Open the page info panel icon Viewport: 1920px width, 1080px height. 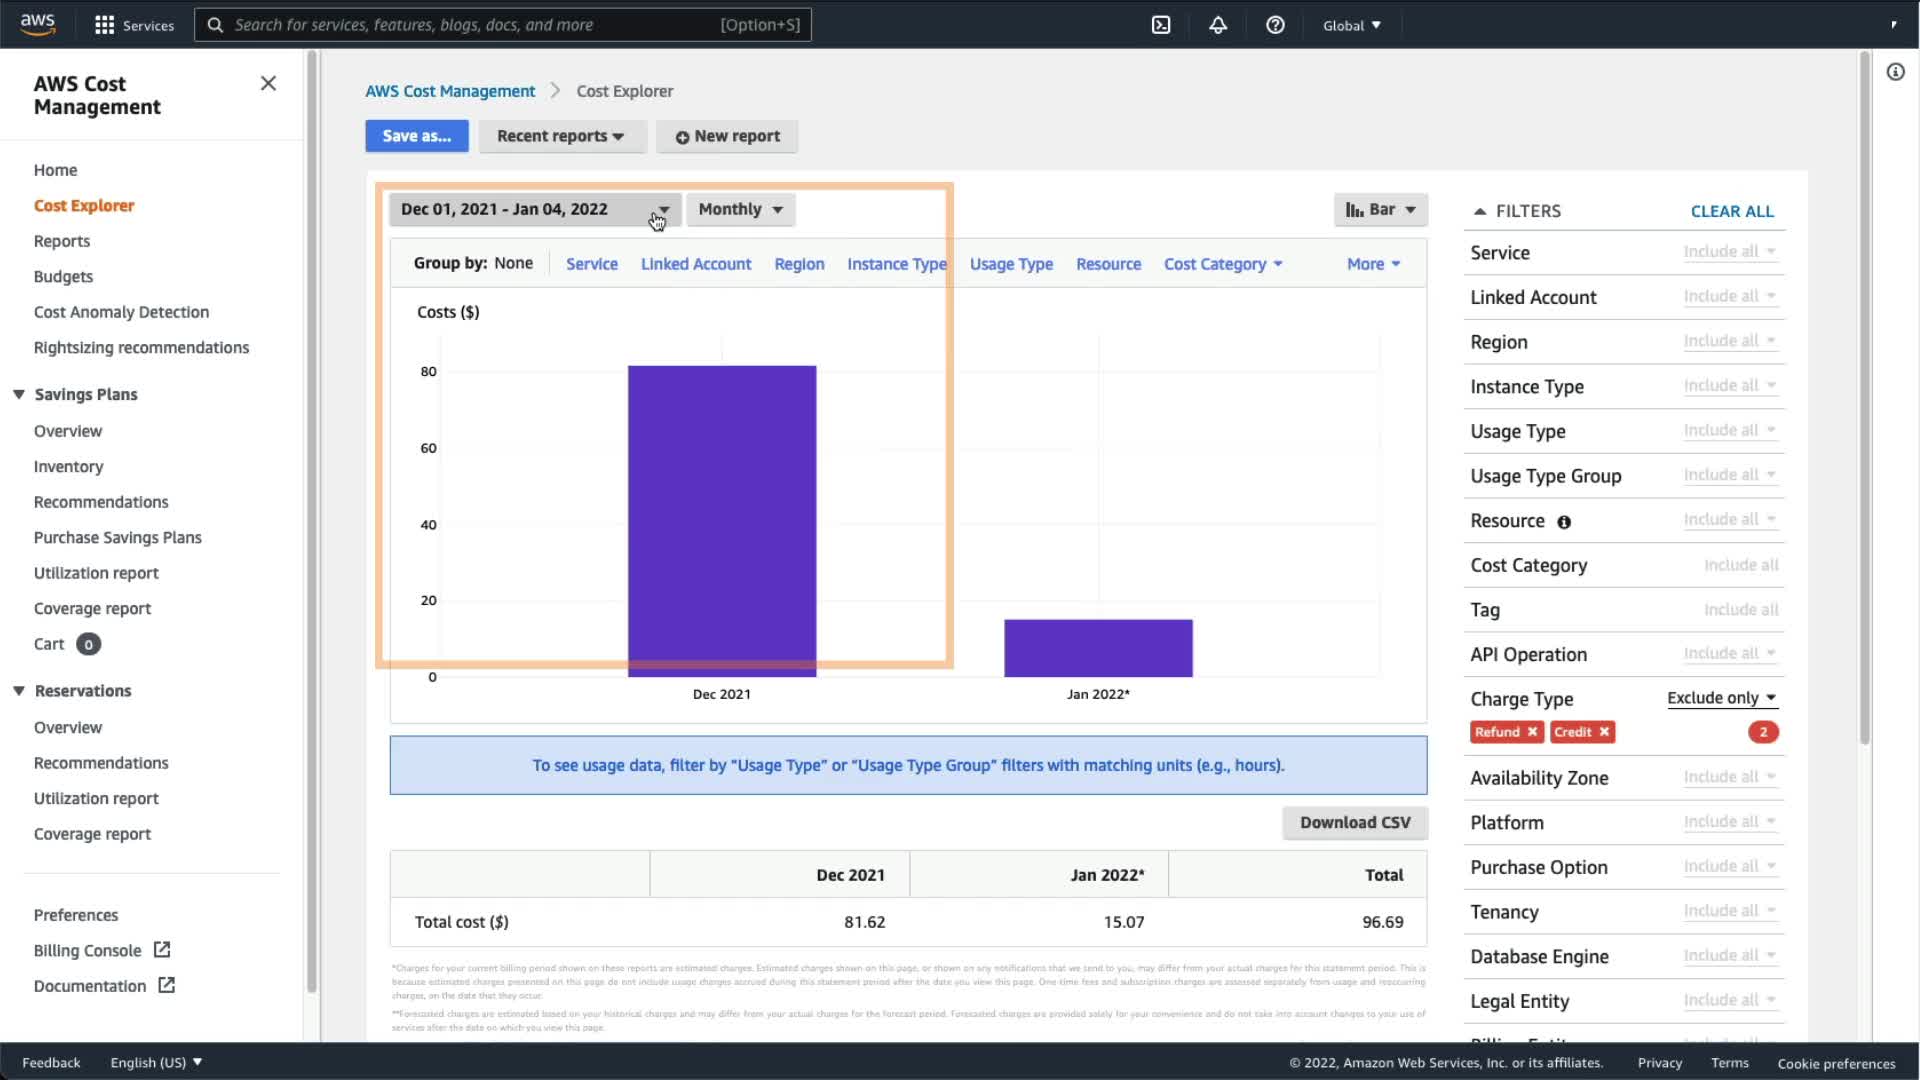point(1895,72)
